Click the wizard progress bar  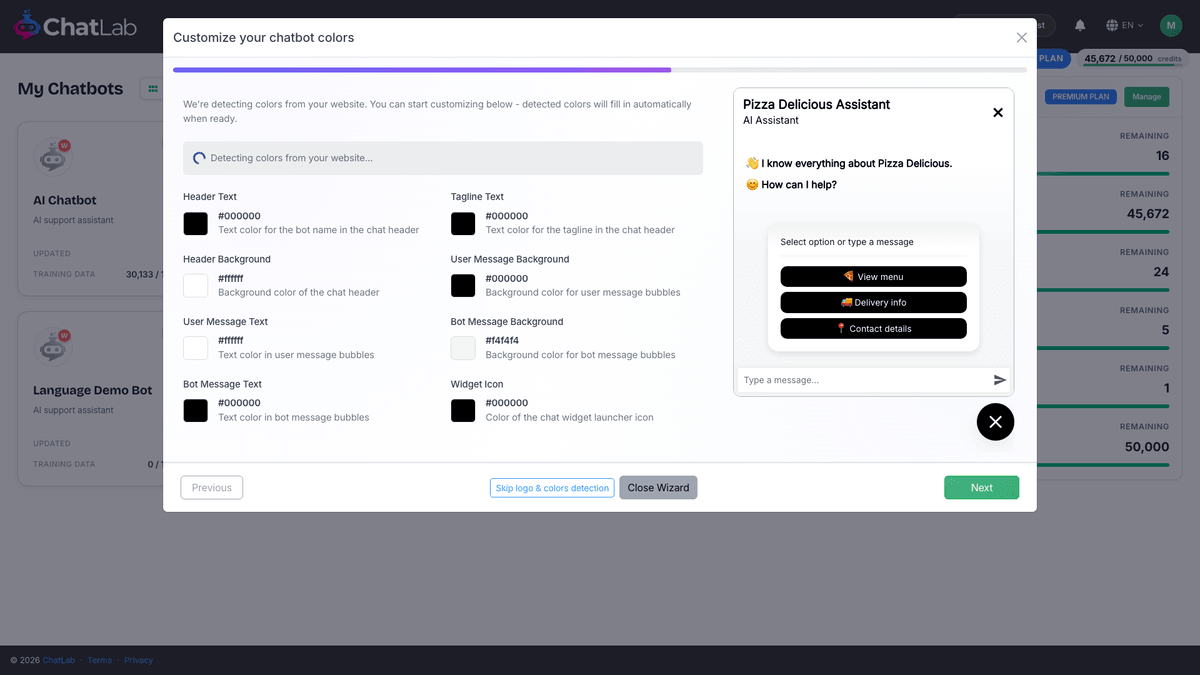pos(600,70)
